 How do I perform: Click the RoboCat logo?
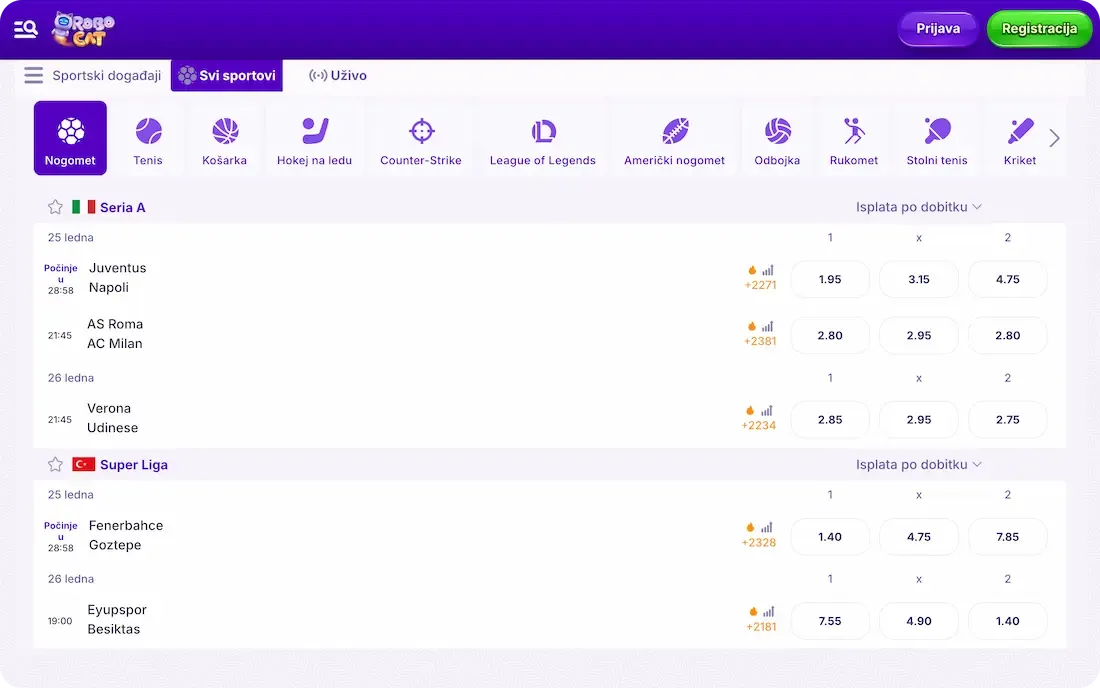83,29
